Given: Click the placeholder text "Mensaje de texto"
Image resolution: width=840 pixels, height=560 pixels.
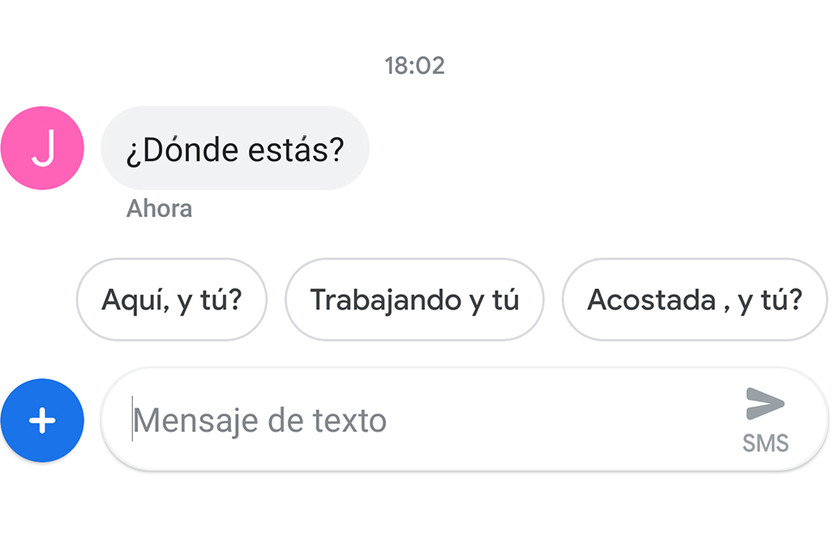Looking at the screenshot, I should [x=260, y=420].
